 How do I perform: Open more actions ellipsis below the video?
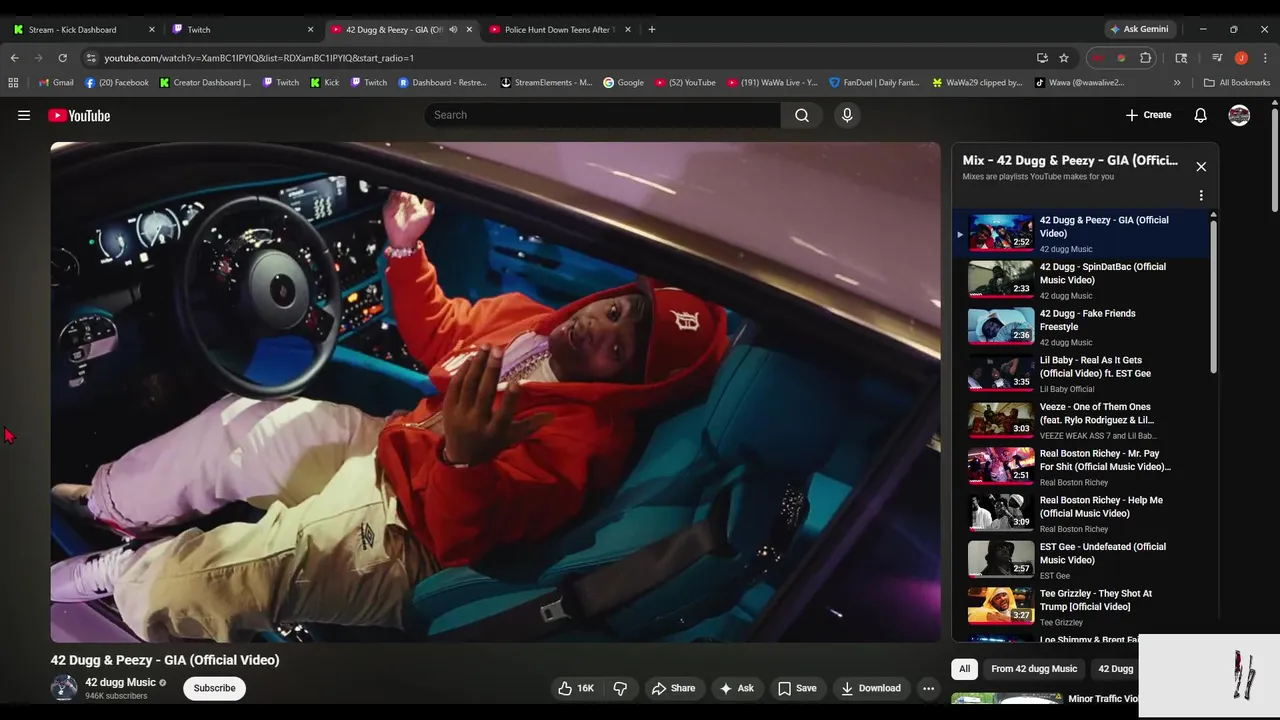click(928, 688)
